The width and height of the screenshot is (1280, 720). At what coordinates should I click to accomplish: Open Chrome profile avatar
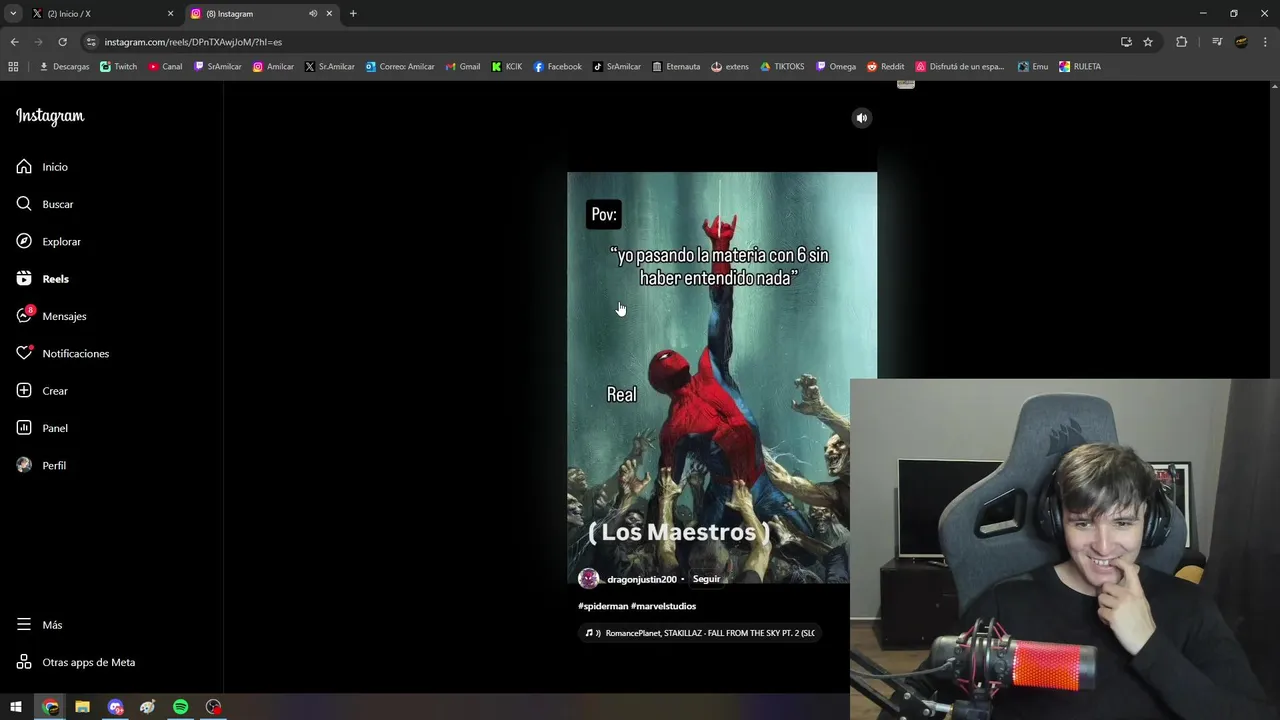[x=1241, y=42]
